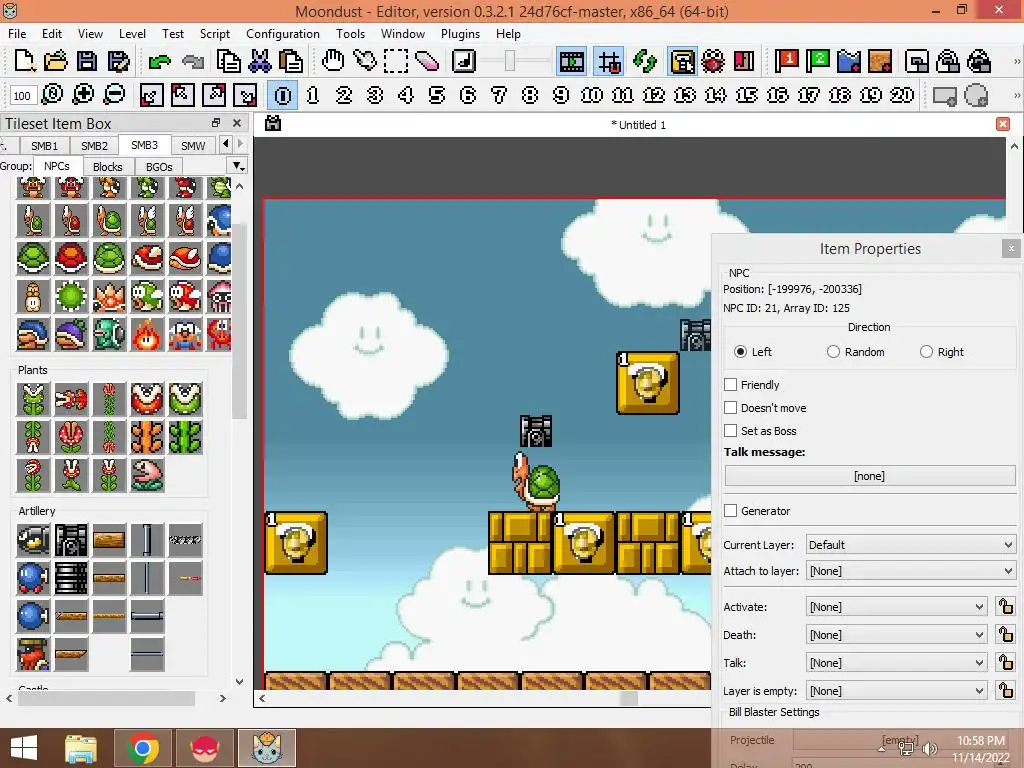1024x768 pixels.
Task: Open tileset group options arrow
Action: 238,166
